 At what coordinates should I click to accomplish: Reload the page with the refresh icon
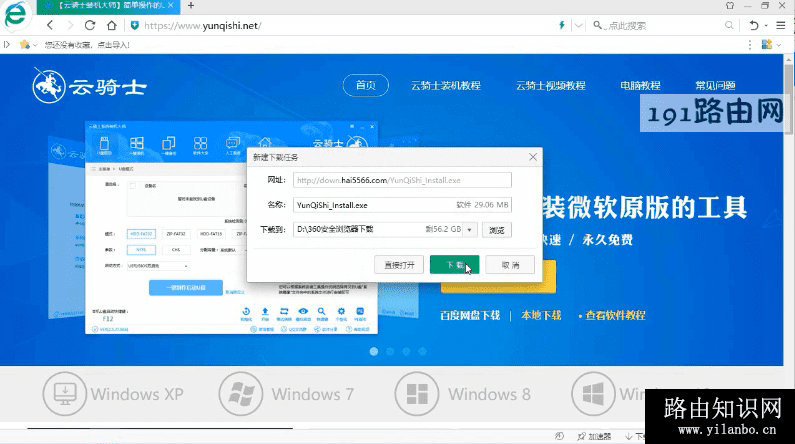[90, 25]
